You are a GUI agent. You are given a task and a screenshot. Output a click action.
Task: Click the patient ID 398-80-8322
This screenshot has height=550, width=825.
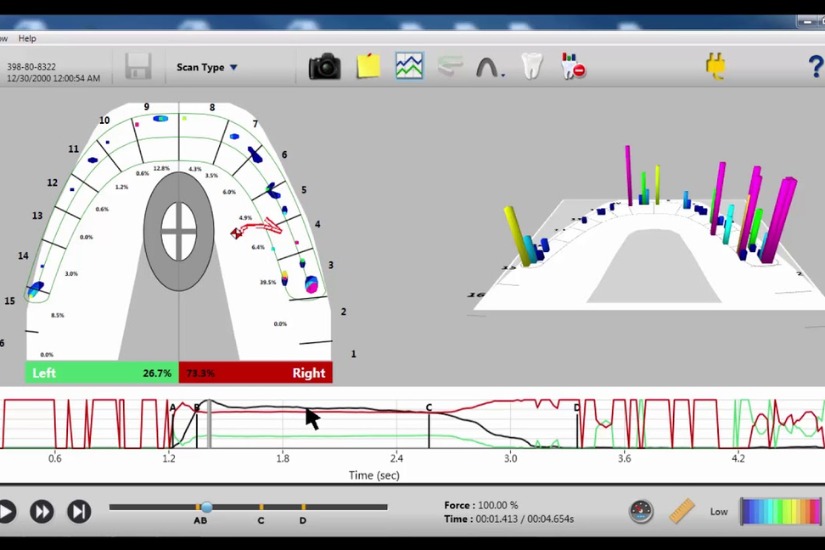(31, 67)
